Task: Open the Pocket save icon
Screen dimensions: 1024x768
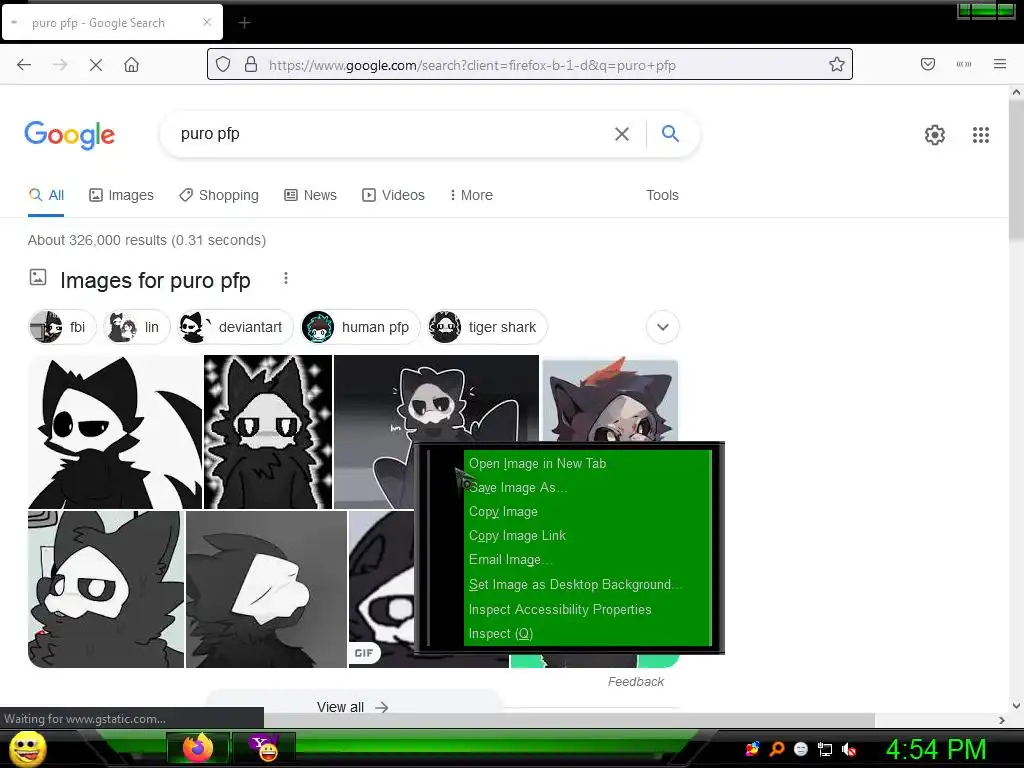Action: click(927, 64)
